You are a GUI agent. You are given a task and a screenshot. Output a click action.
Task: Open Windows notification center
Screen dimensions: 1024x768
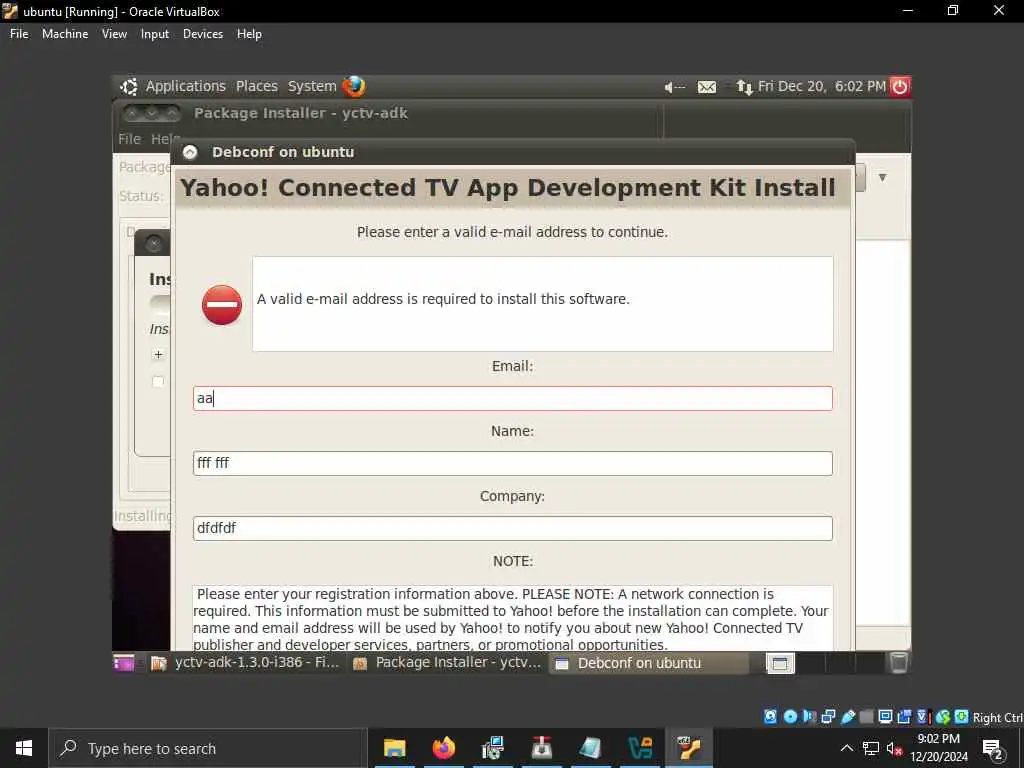pos(993,749)
